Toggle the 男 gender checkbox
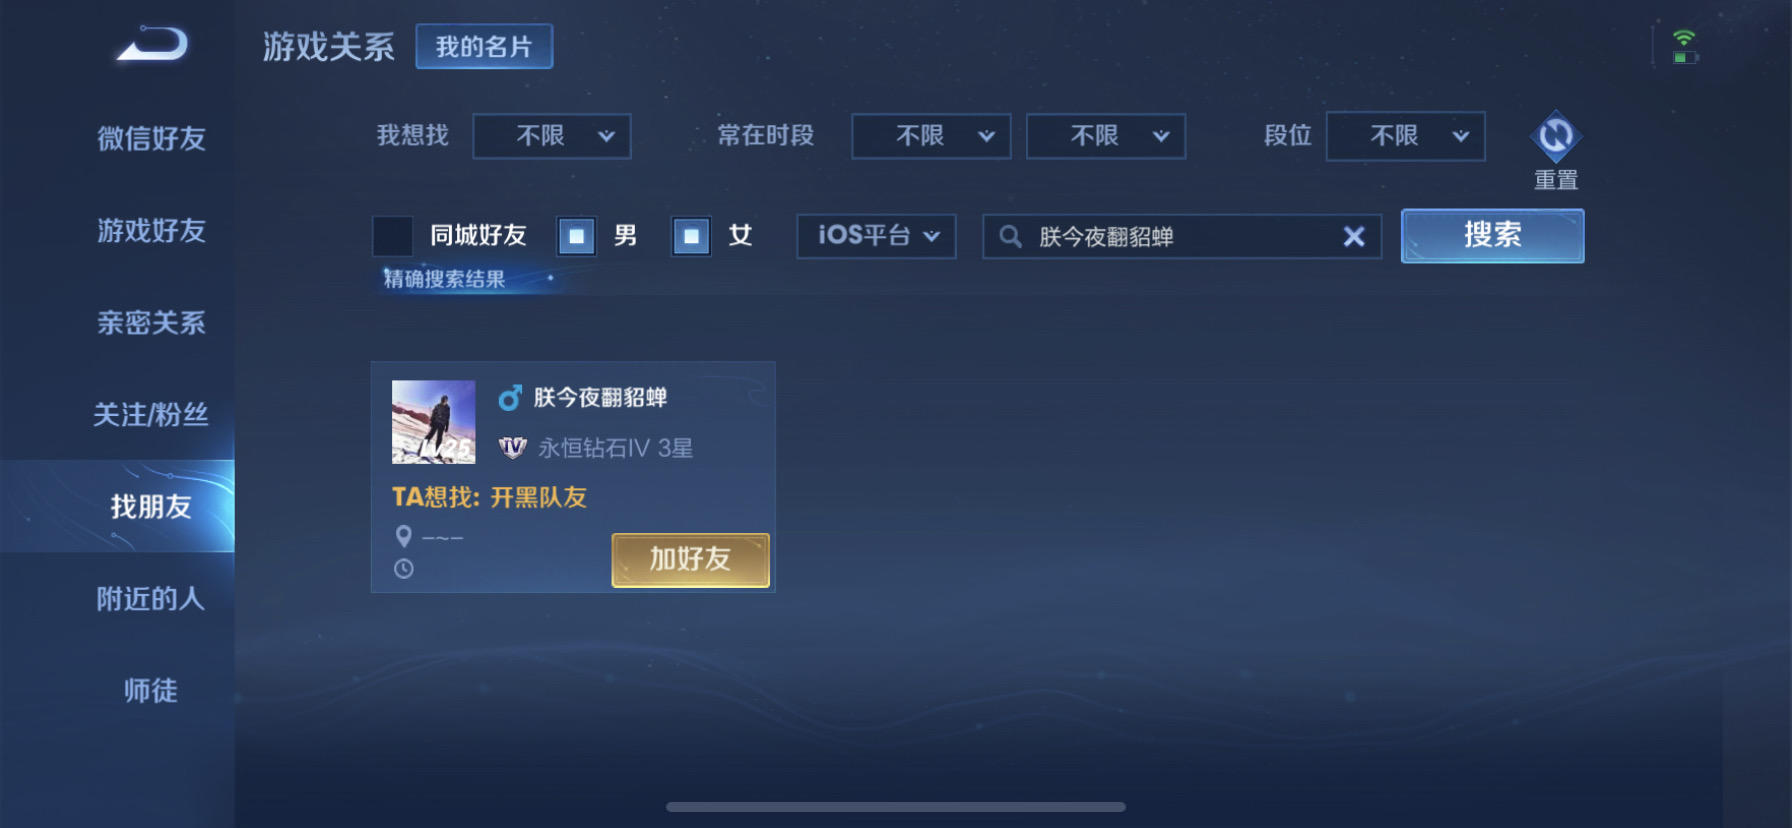Screen dimensions: 1792x828 click(576, 236)
